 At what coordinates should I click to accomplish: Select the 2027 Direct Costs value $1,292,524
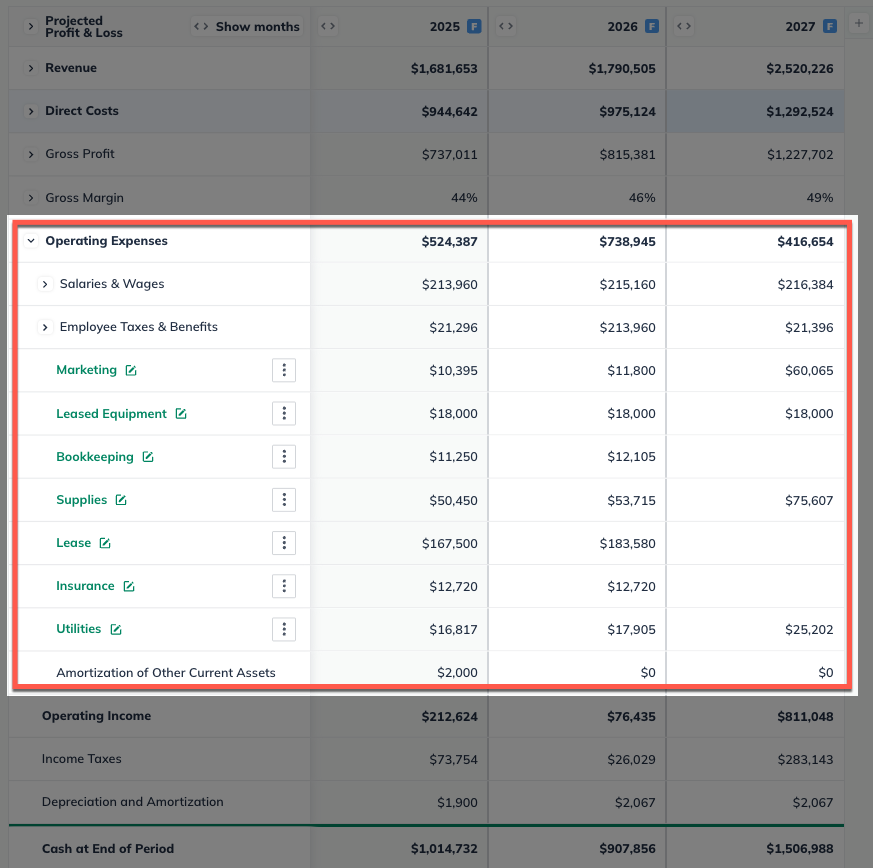click(x=800, y=111)
